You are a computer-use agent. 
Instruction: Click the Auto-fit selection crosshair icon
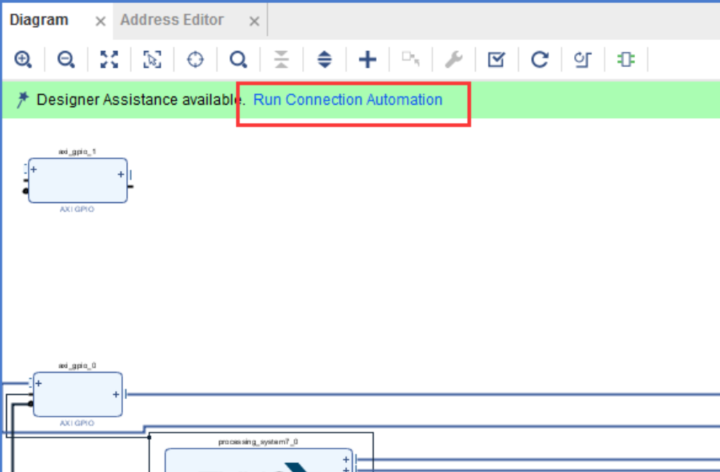pos(195,60)
